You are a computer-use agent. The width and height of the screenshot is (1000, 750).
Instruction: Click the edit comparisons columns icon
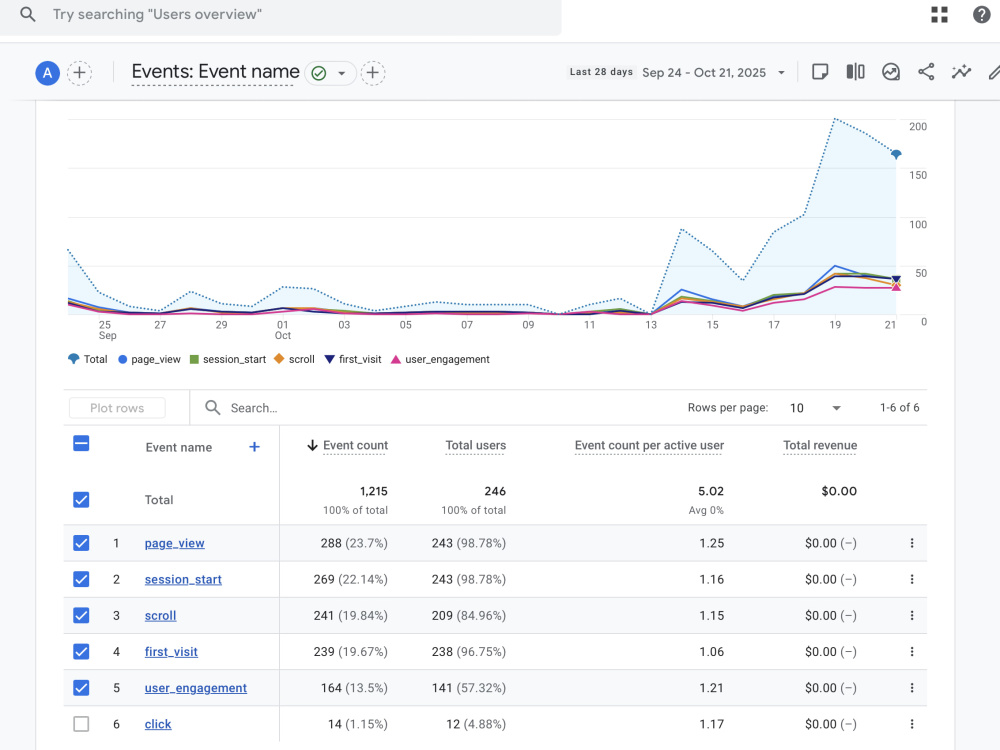[x=855, y=72]
